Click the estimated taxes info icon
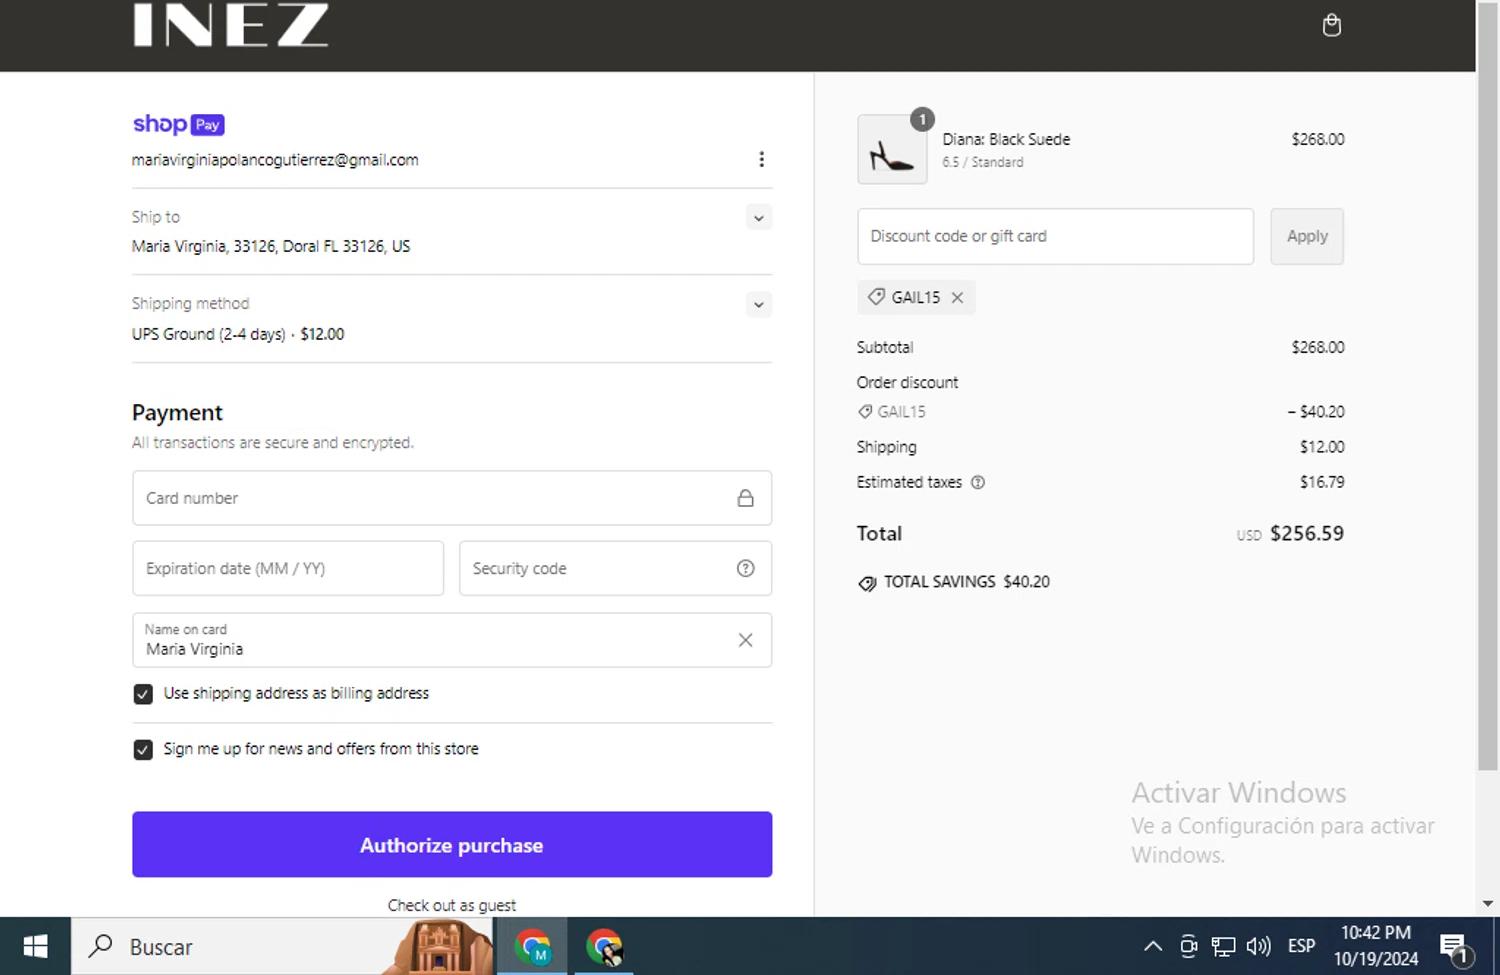The image size is (1500, 975). tap(978, 482)
